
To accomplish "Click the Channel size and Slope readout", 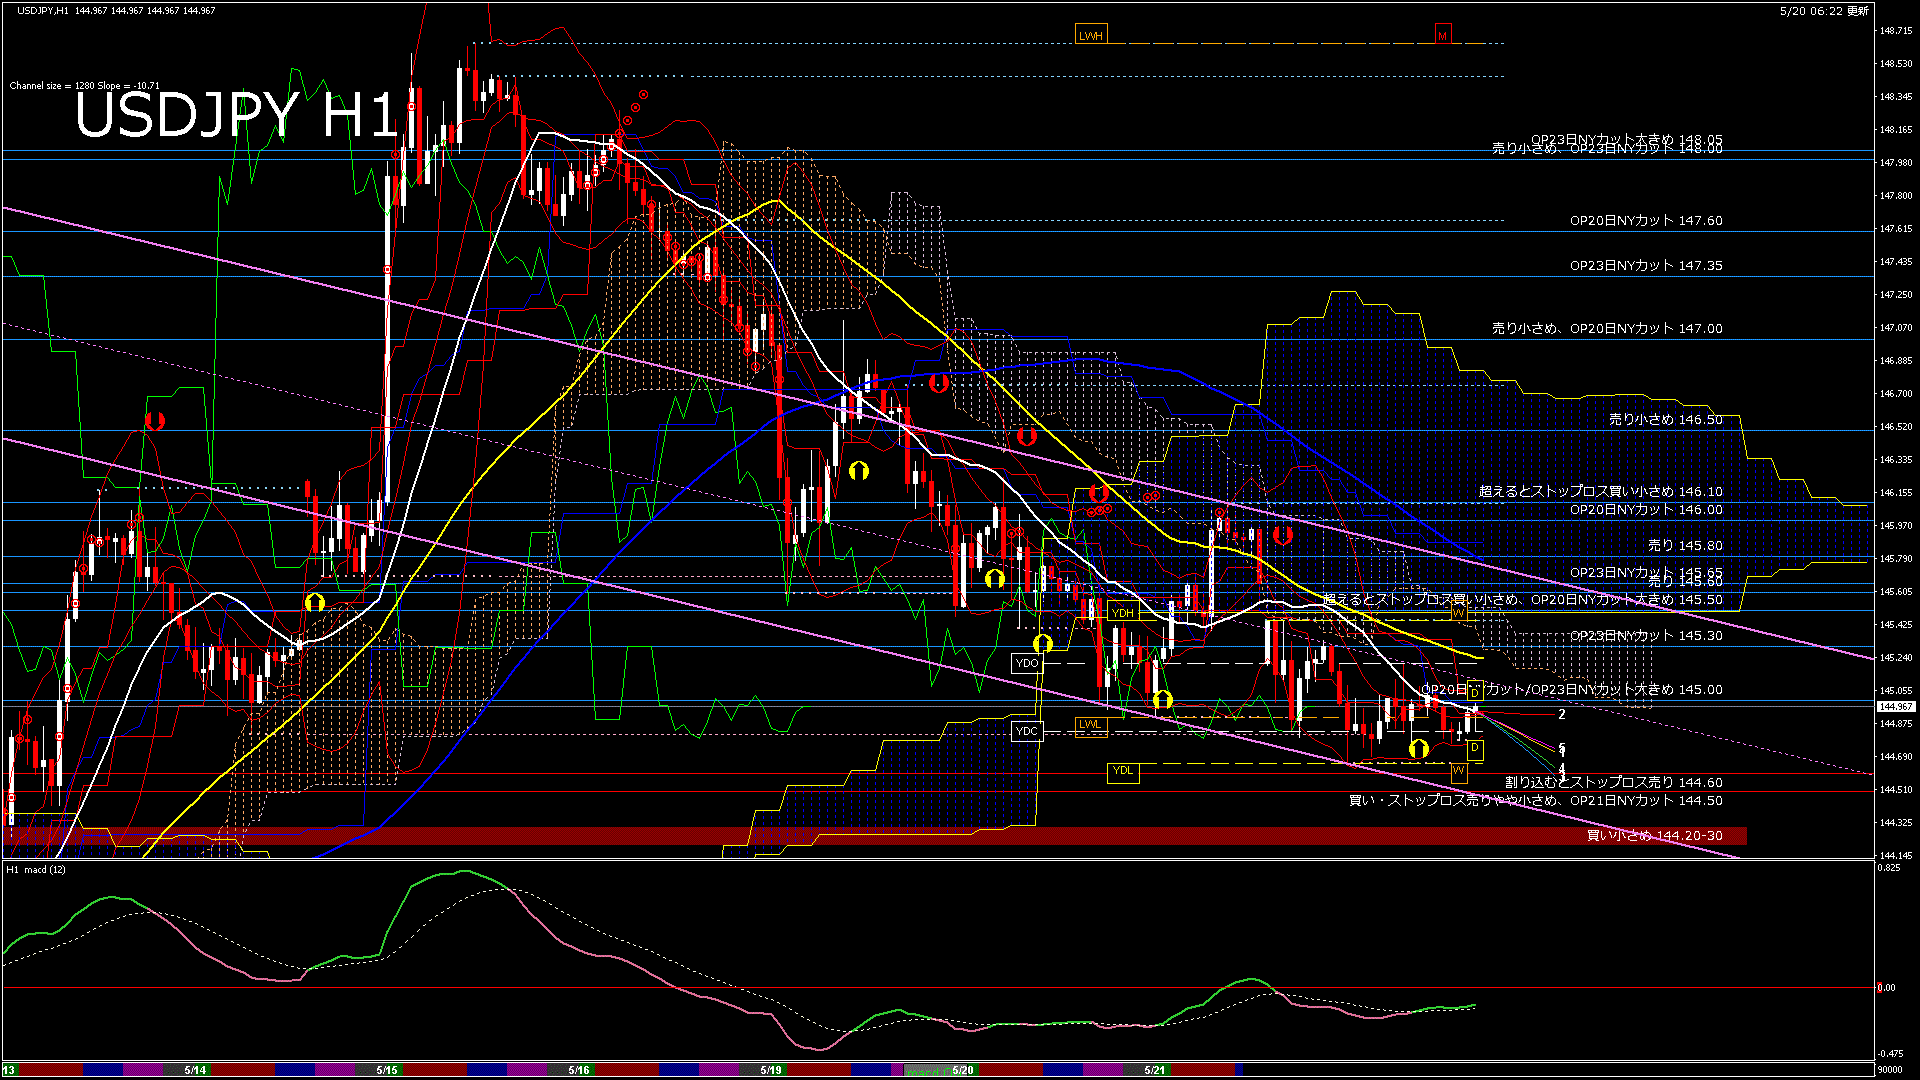I will (x=84, y=85).
